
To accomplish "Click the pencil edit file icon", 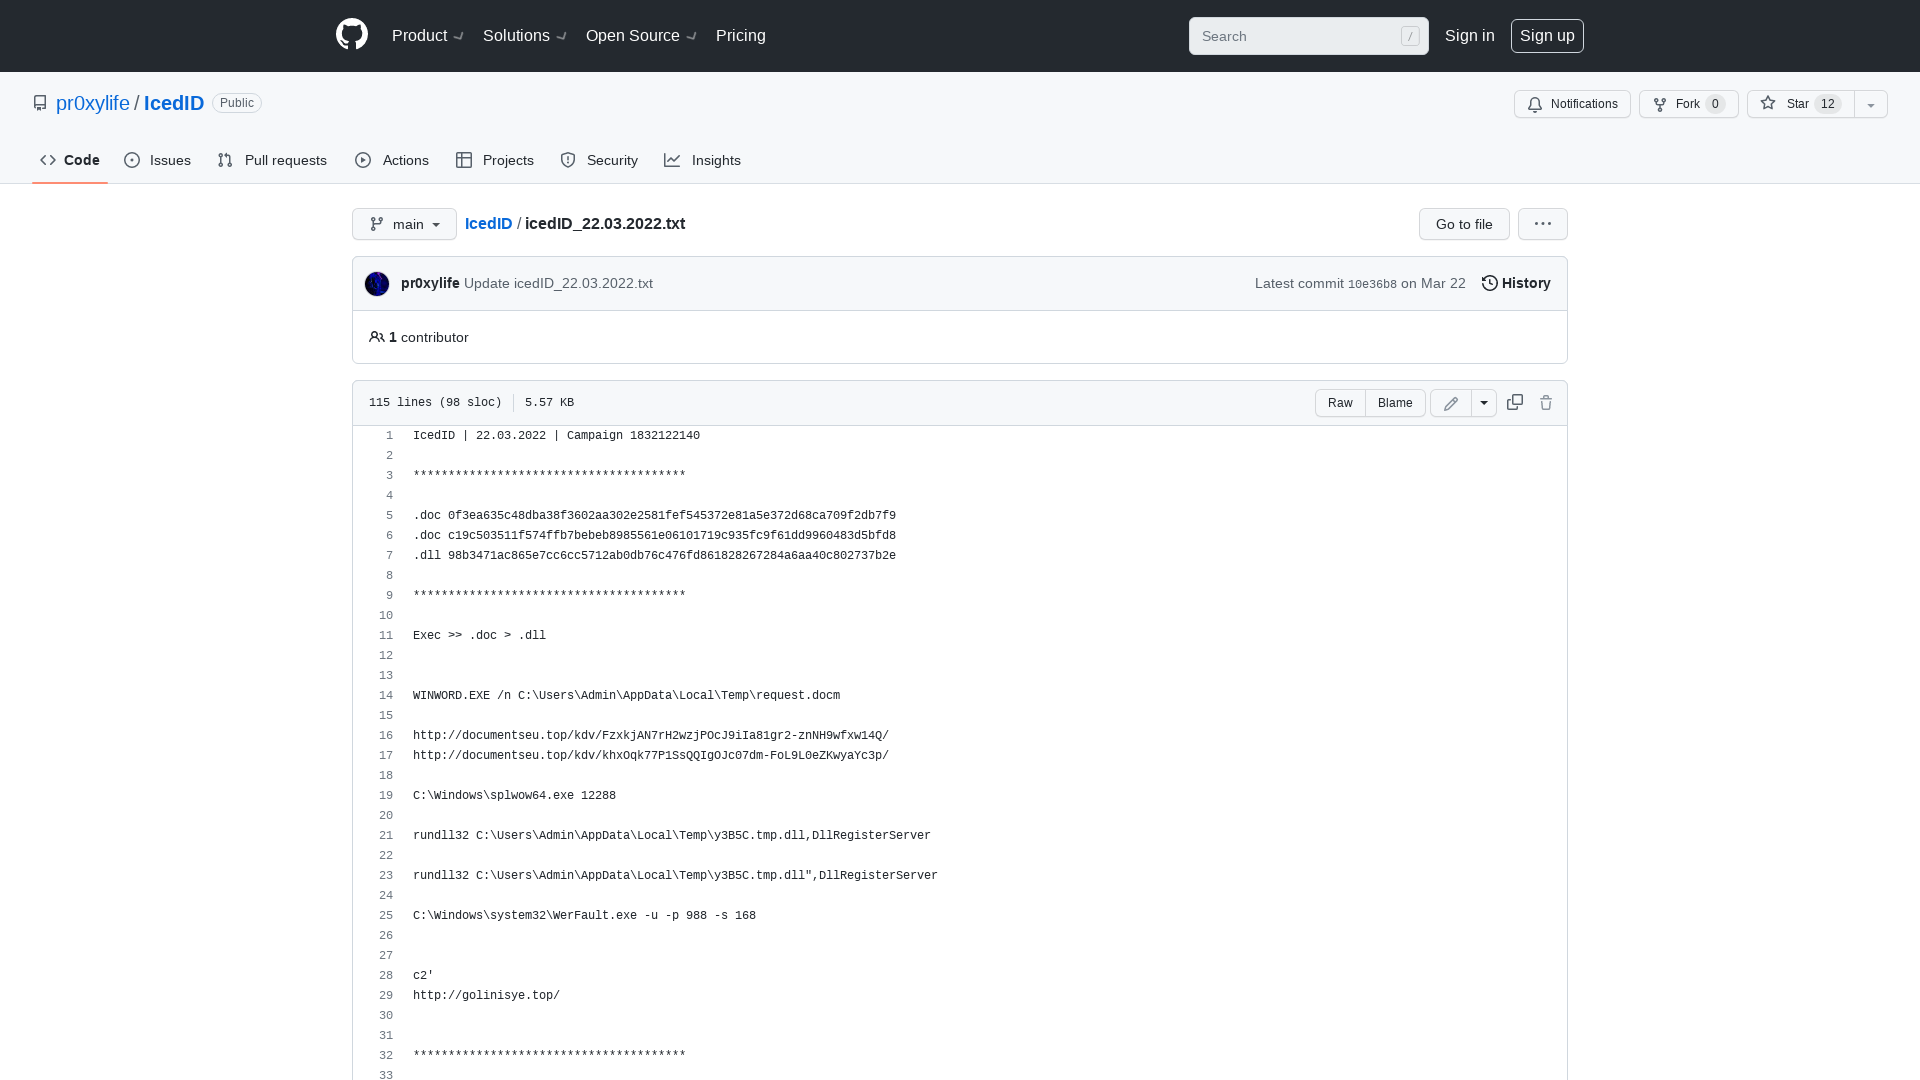I will (x=1451, y=403).
